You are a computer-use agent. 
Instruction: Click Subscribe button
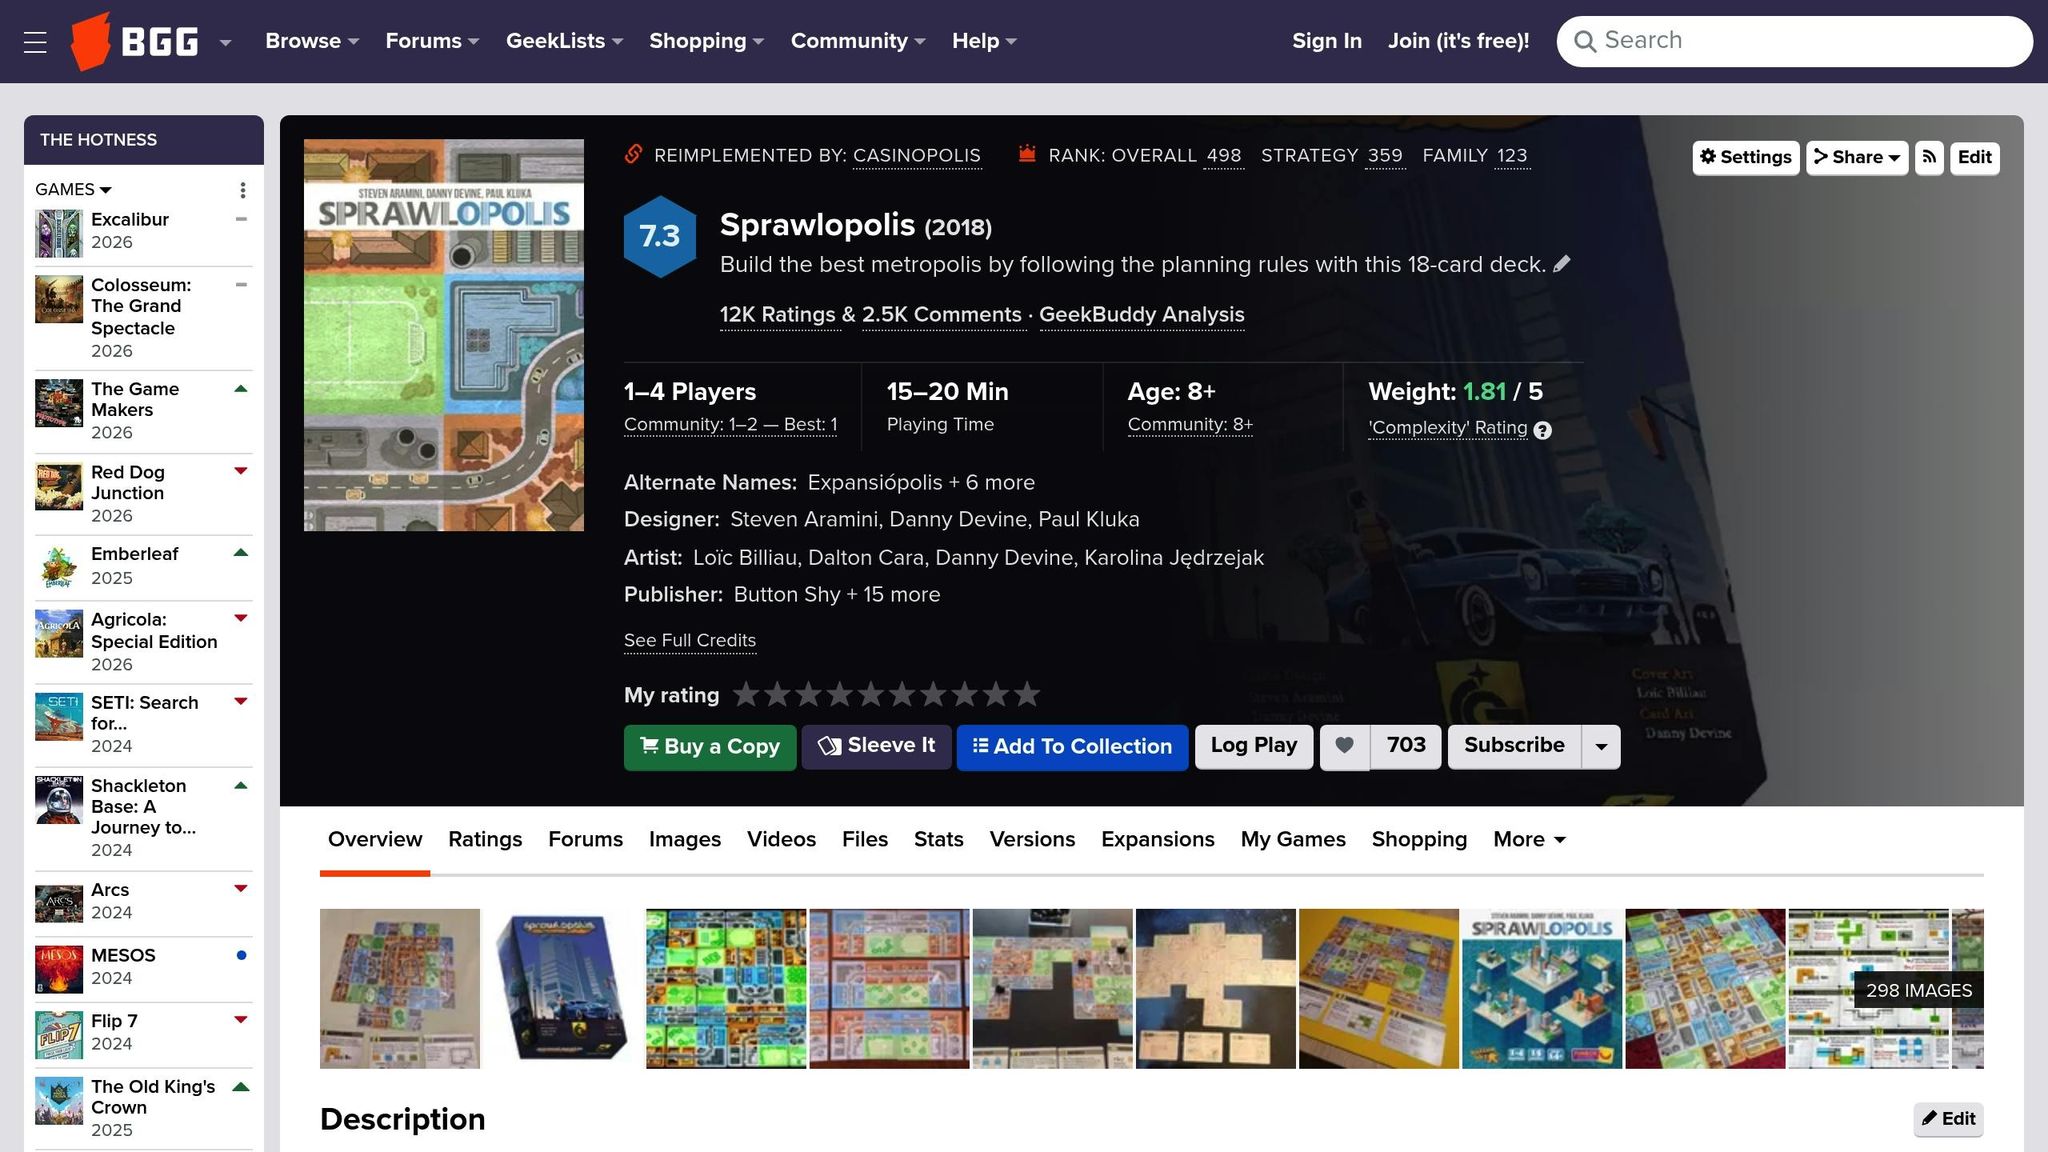pos(1514,746)
